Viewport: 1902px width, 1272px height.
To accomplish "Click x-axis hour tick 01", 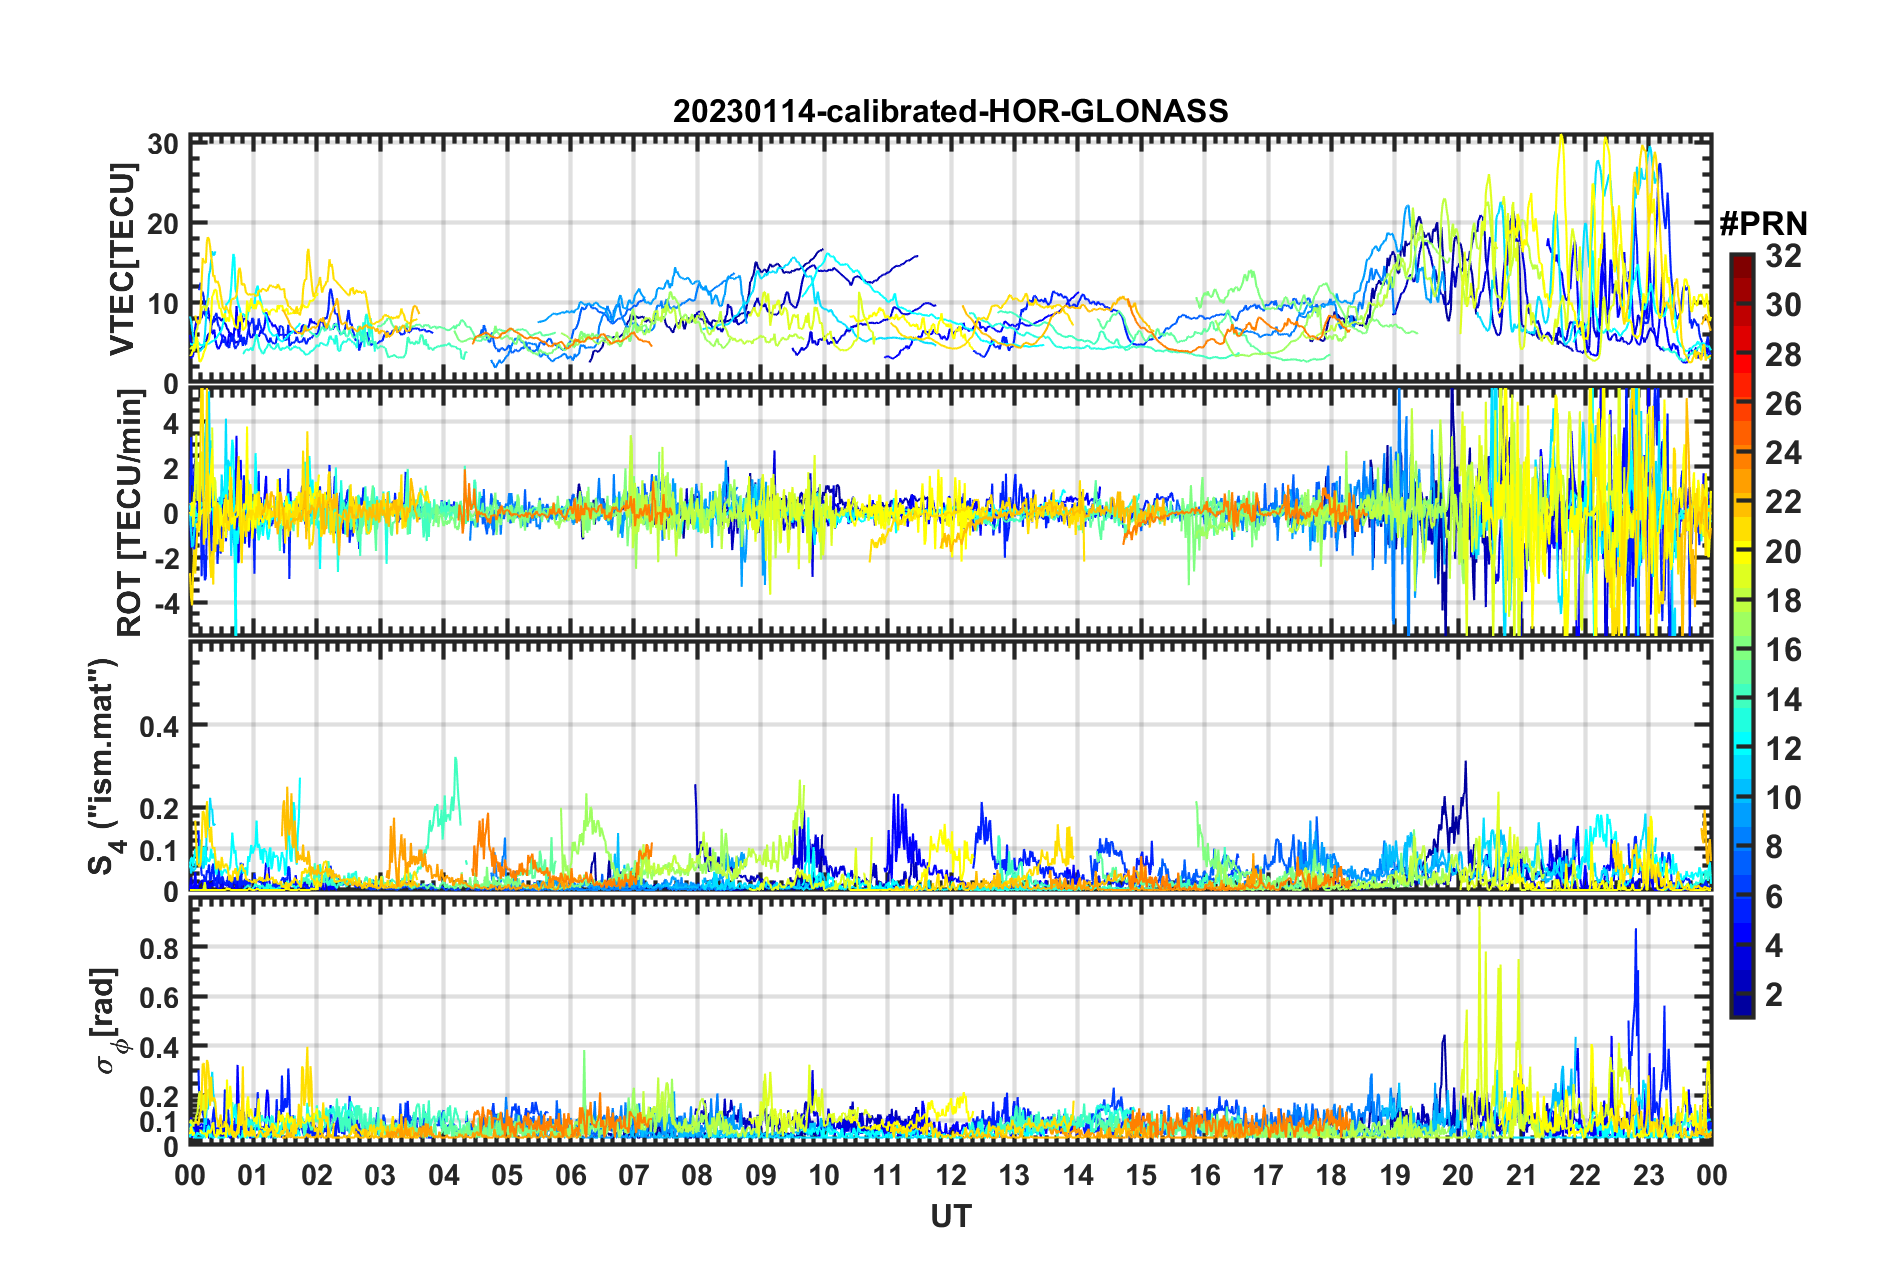I will [253, 1175].
